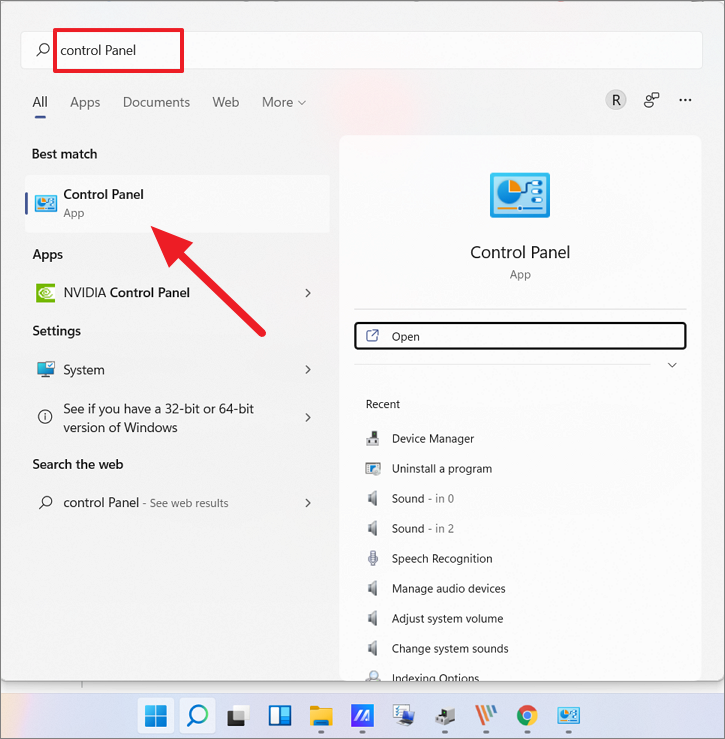Click the purple slanted-A app taskbar icon

(362, 716)
